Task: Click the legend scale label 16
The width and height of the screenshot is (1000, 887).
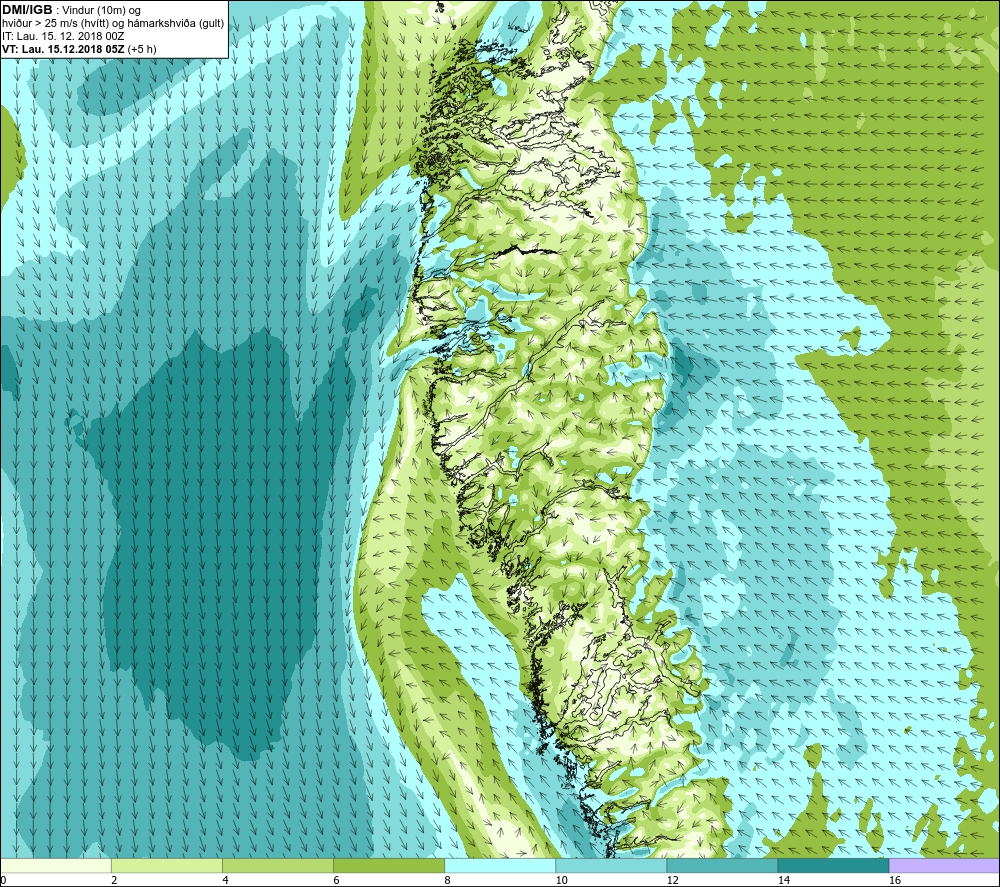Action: coord(895,880)
